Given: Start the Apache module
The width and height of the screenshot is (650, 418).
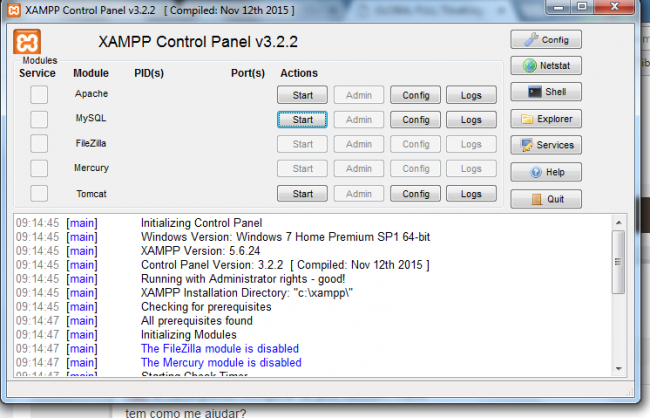Looking at the screenshot, I should (302, 95).
